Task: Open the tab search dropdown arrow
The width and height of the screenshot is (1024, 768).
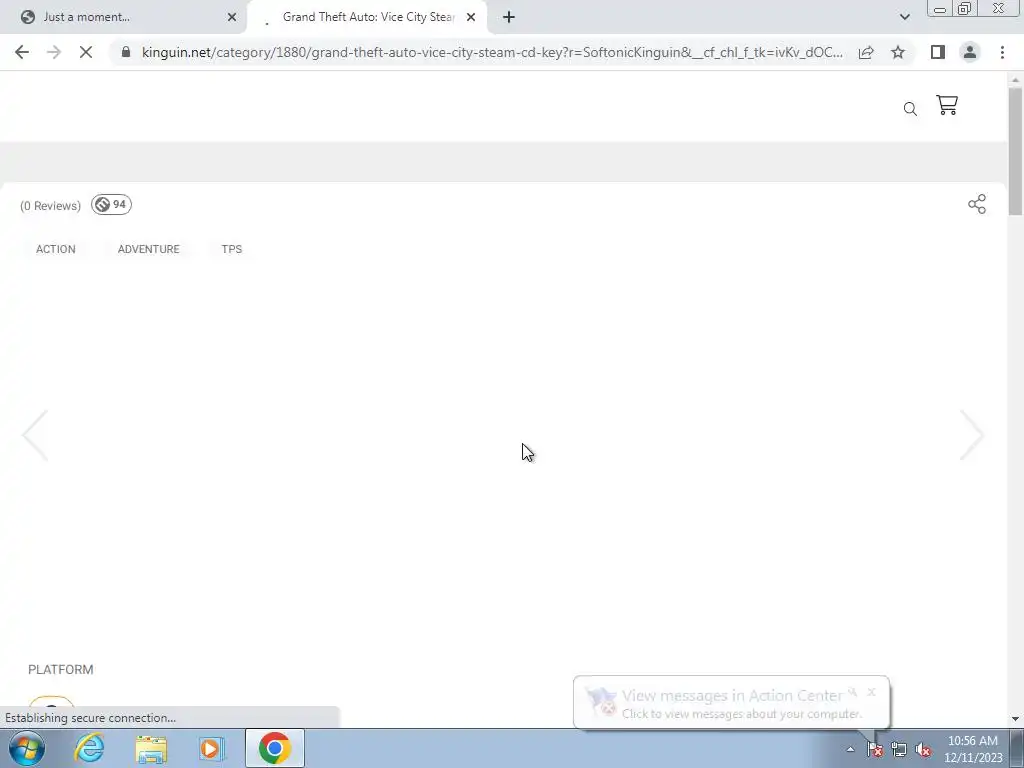Action: pos(904,17)
